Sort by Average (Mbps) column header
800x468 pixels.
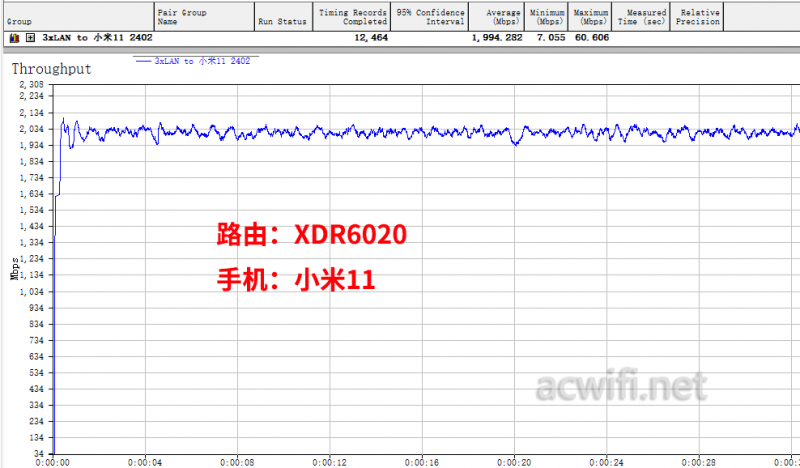pos(497,16)
